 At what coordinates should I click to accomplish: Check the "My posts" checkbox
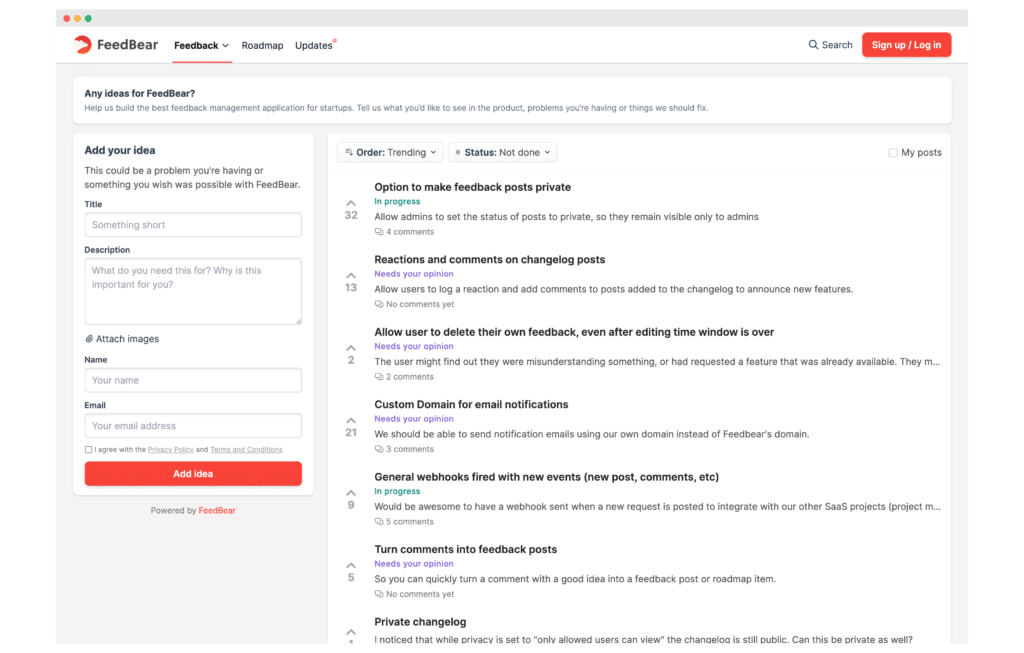coord(891,151)
